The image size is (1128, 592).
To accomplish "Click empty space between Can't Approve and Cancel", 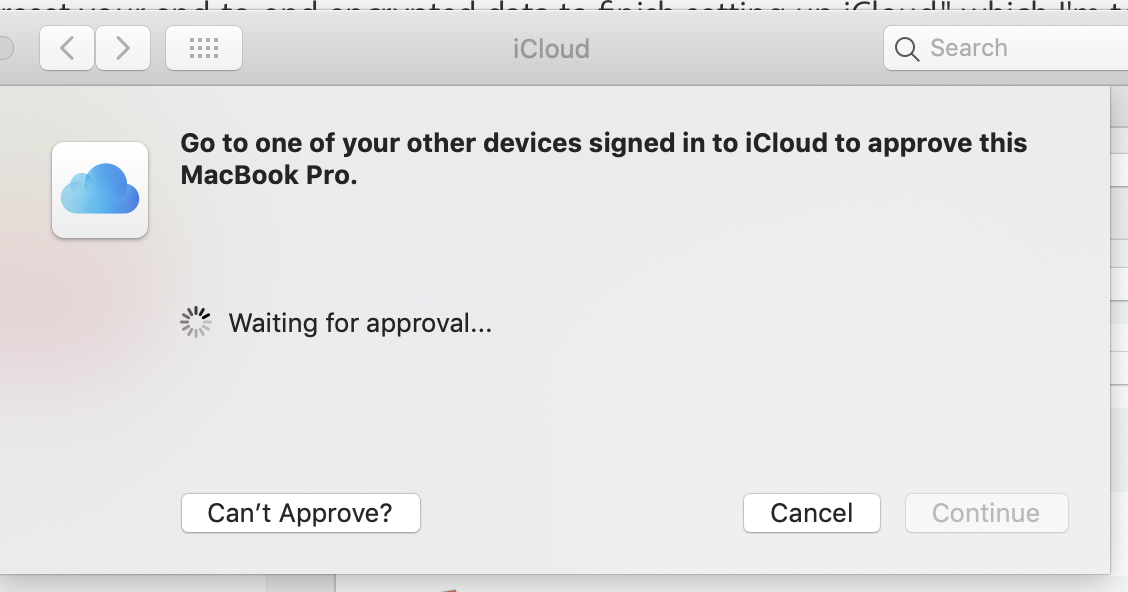I will (580, 513).
